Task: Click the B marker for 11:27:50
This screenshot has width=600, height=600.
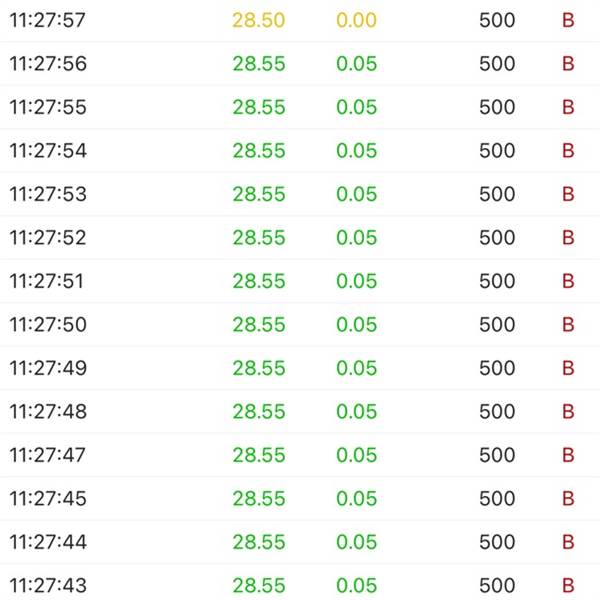Action: coord(568,324)
